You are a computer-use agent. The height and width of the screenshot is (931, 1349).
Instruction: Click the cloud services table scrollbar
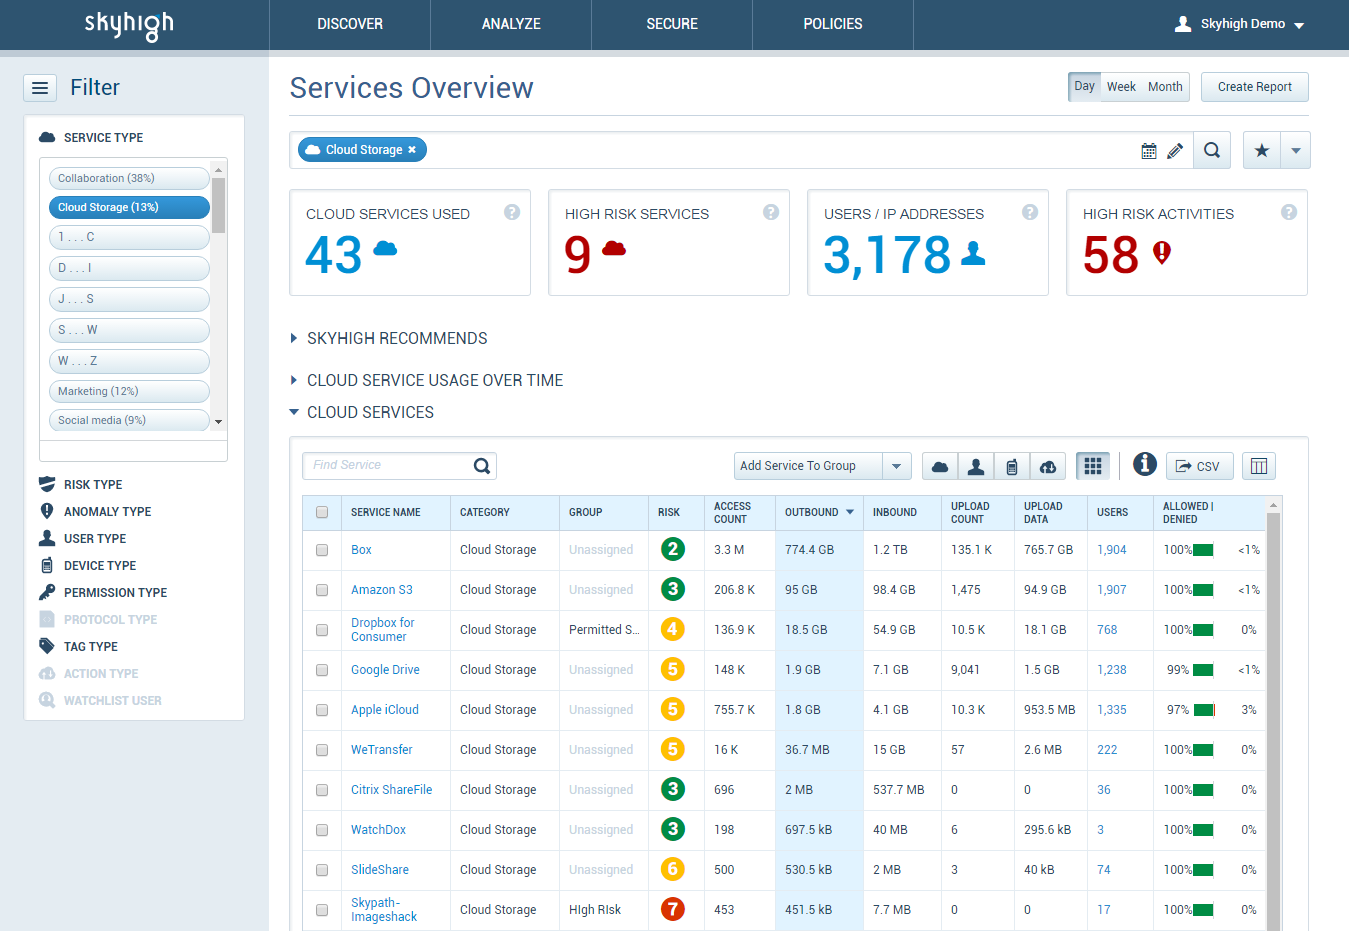(x=1273, y=720)
